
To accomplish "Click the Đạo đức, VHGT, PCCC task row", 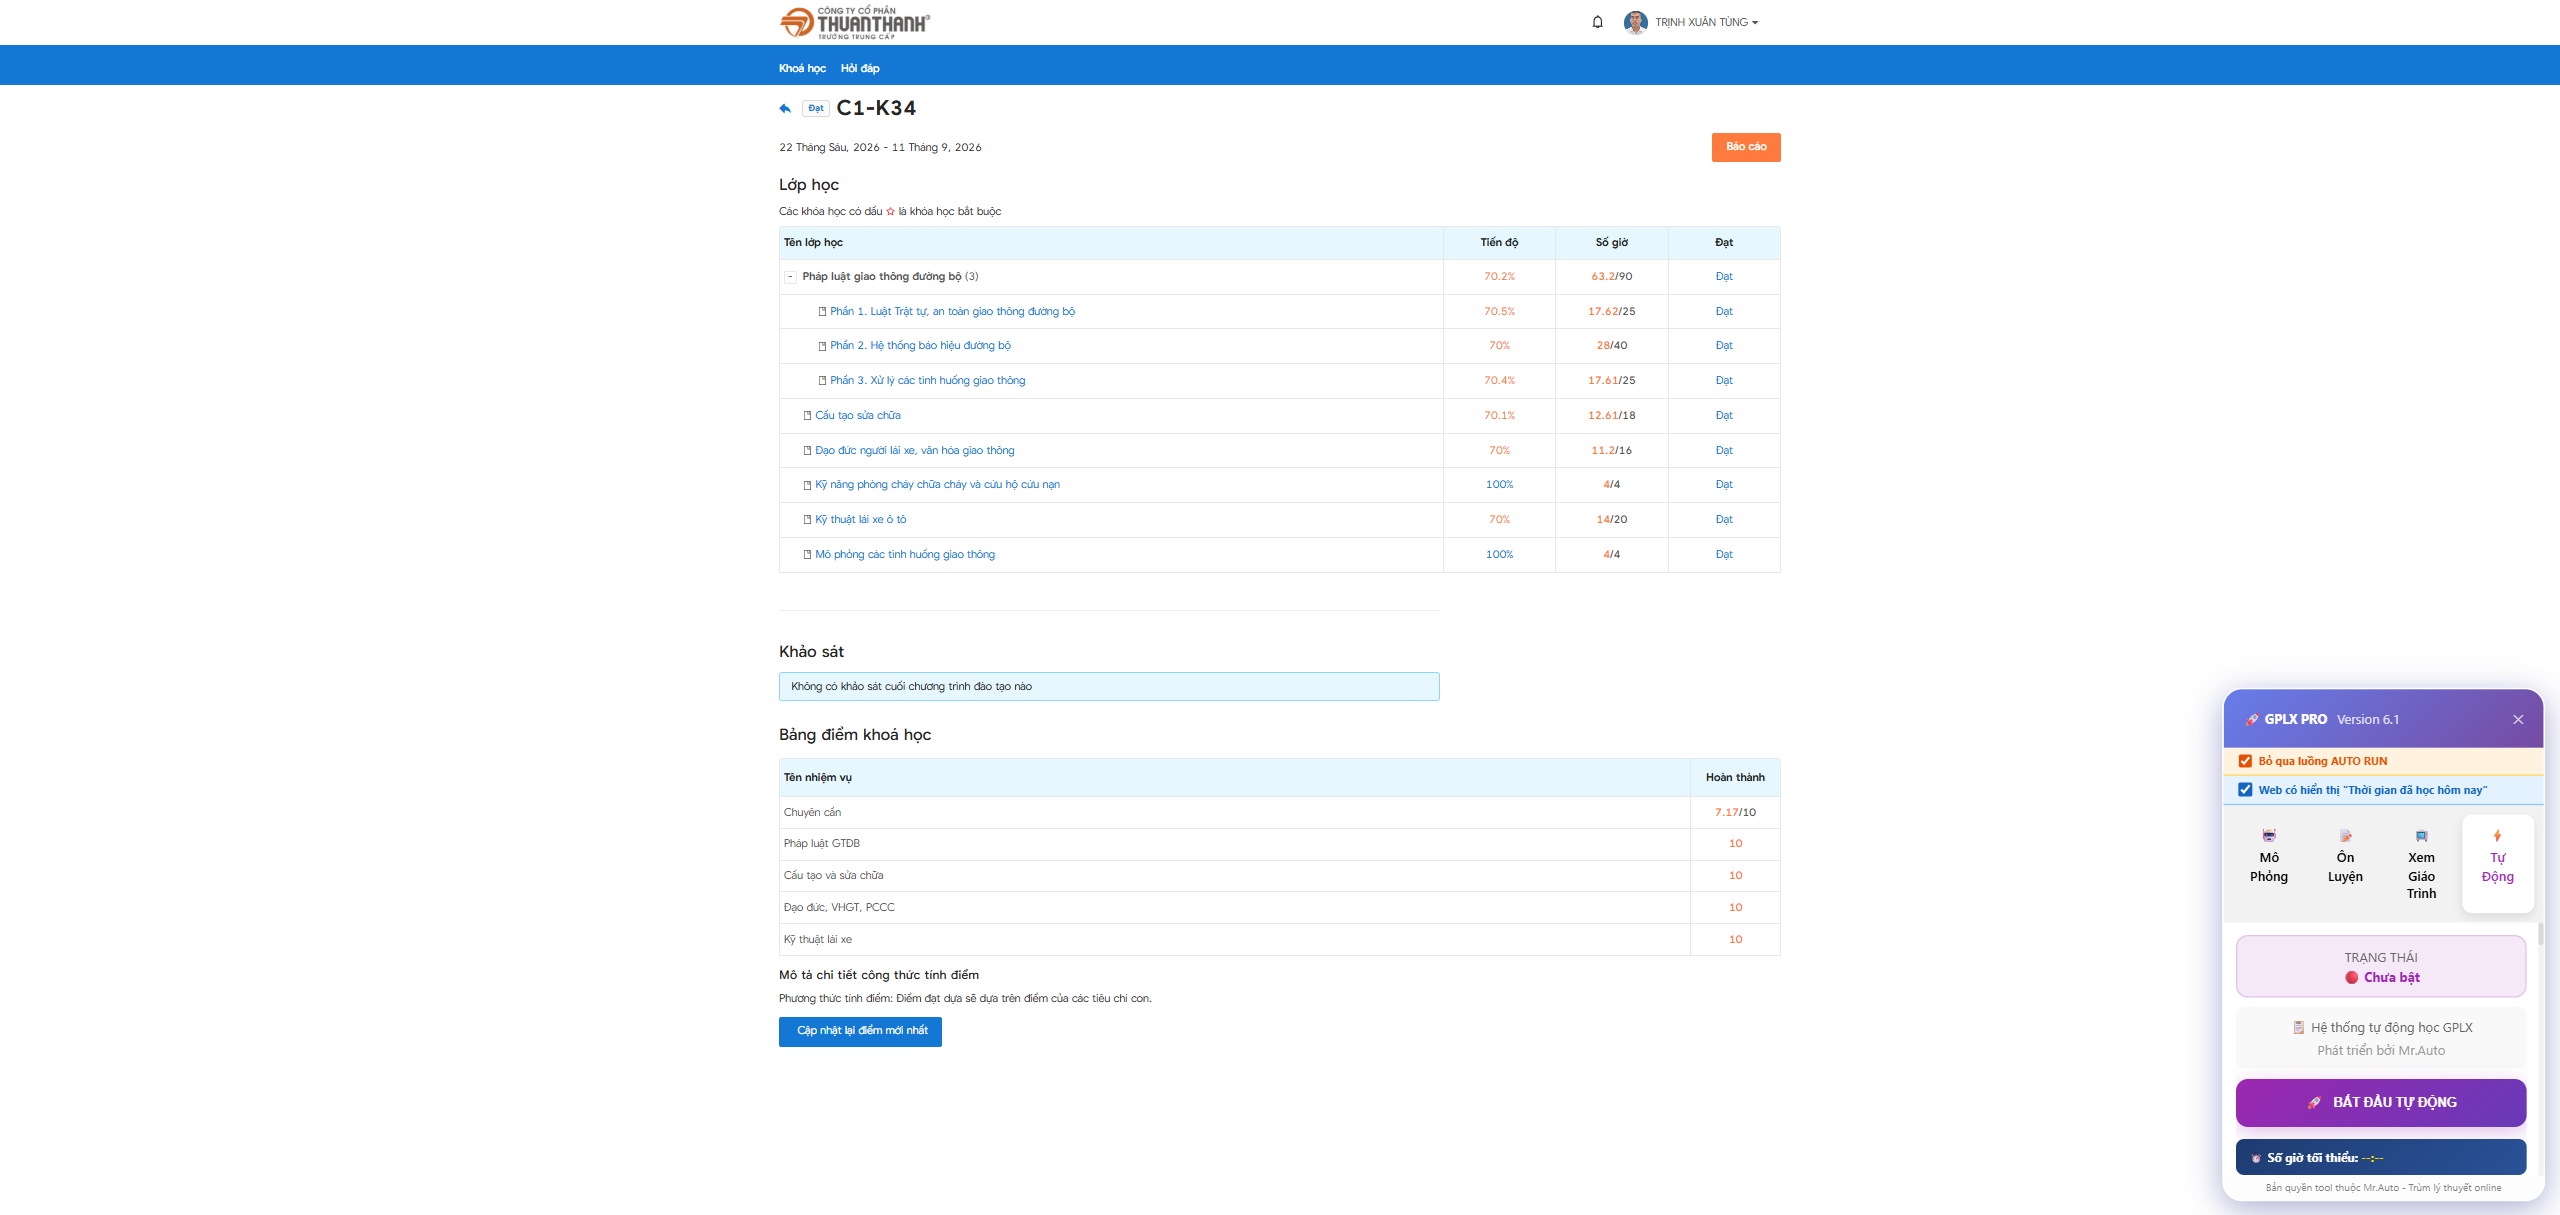I will pos(1280,908).
